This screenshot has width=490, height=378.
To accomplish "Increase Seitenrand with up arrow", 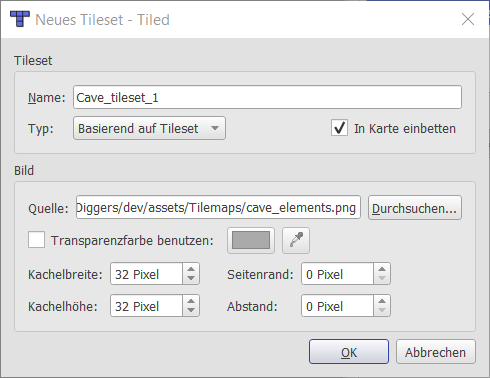I will coord(382,269).
